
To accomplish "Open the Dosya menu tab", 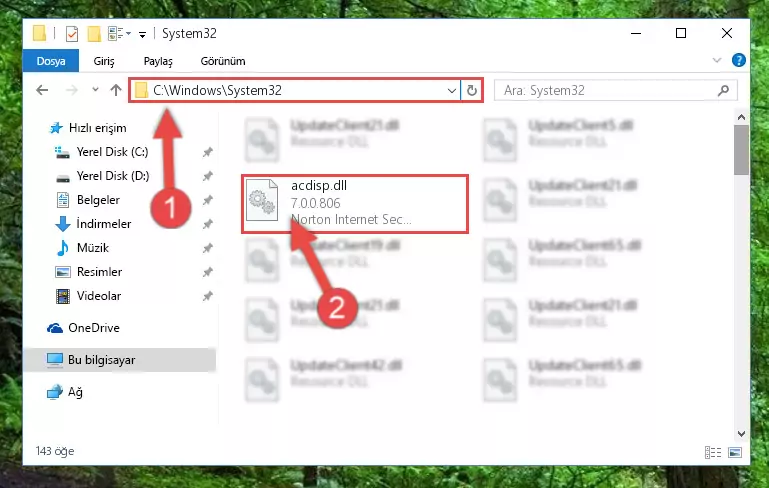I will click(x=51, y=61).
